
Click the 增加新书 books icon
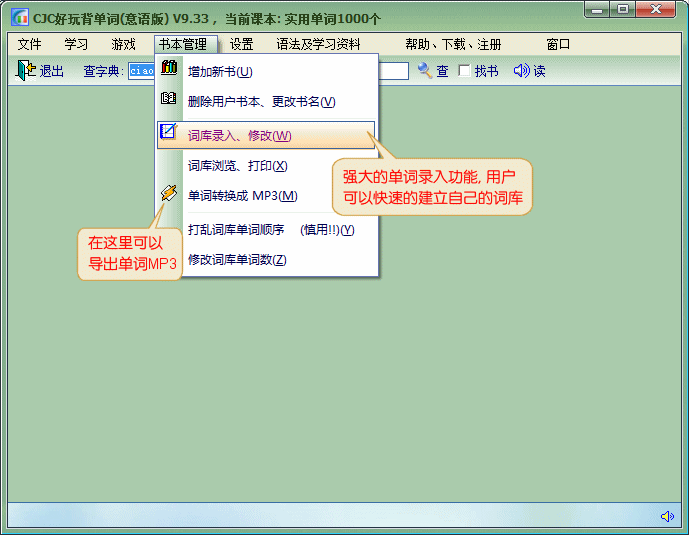(x=169, y=70)
